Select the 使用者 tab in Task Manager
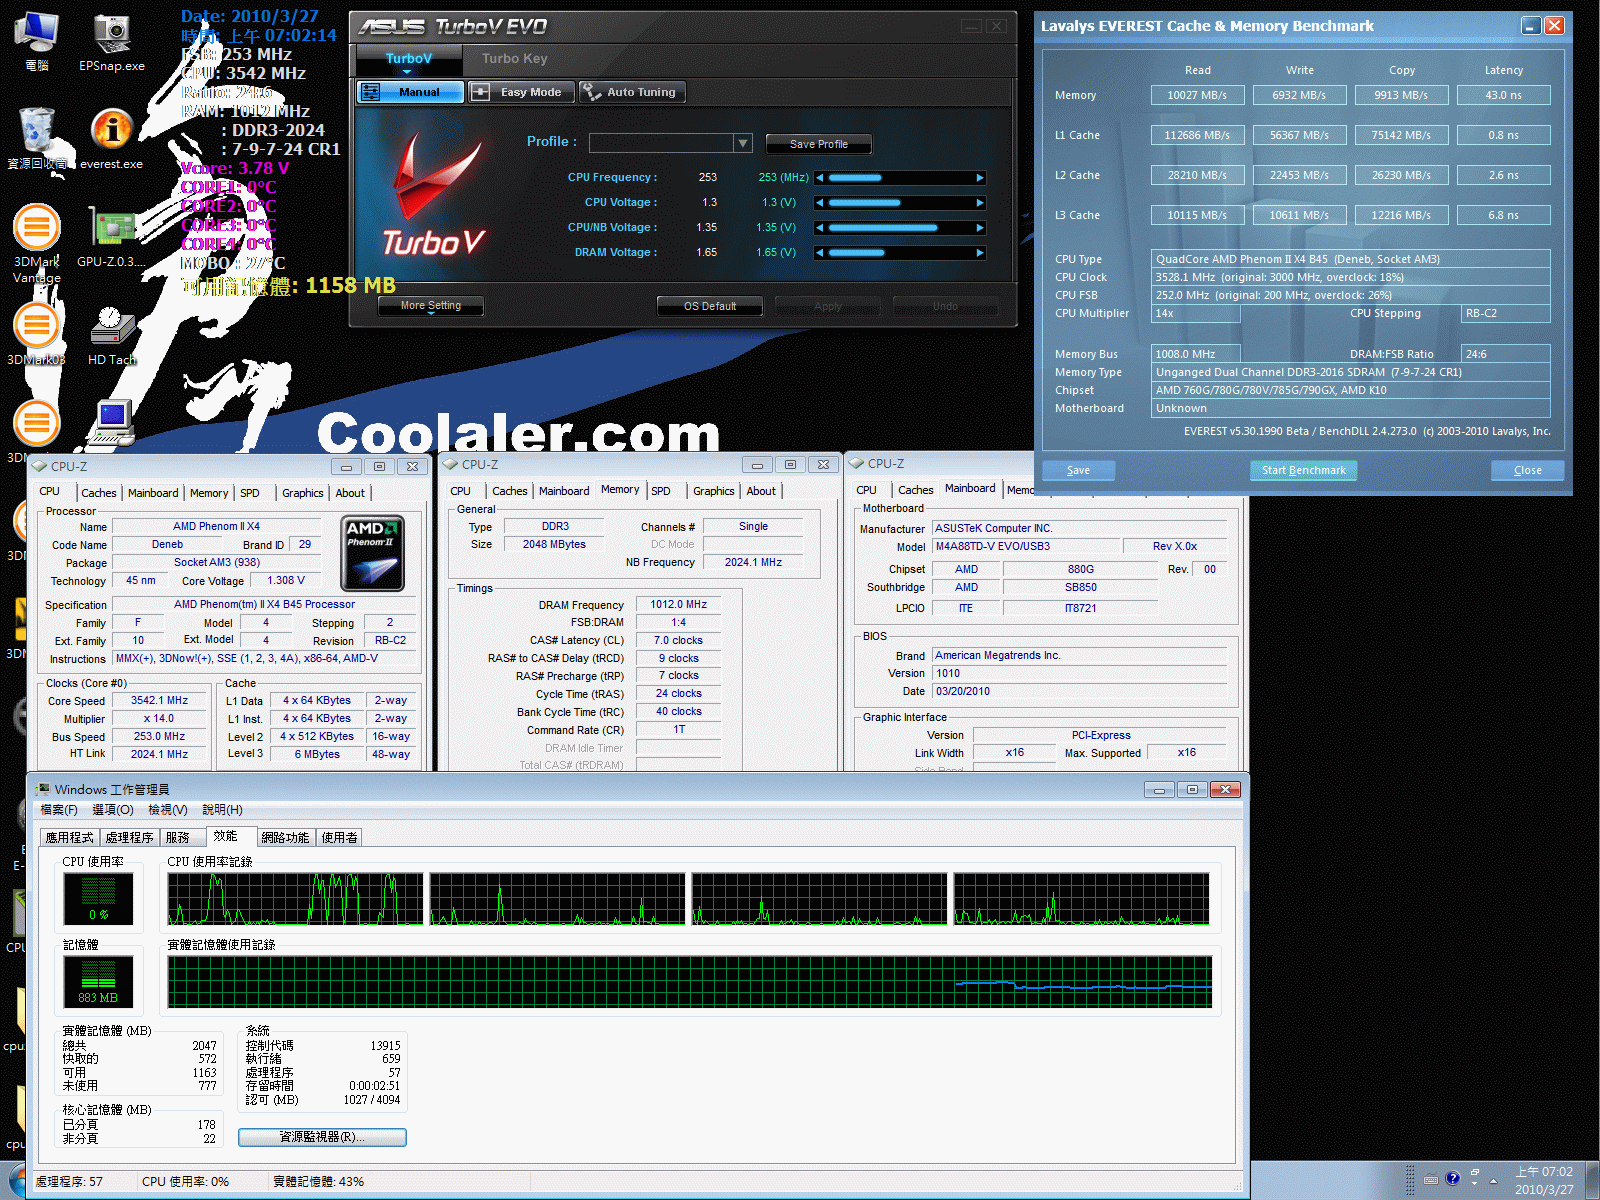This screenshot has width=1600, height=1200. point(340,838)
